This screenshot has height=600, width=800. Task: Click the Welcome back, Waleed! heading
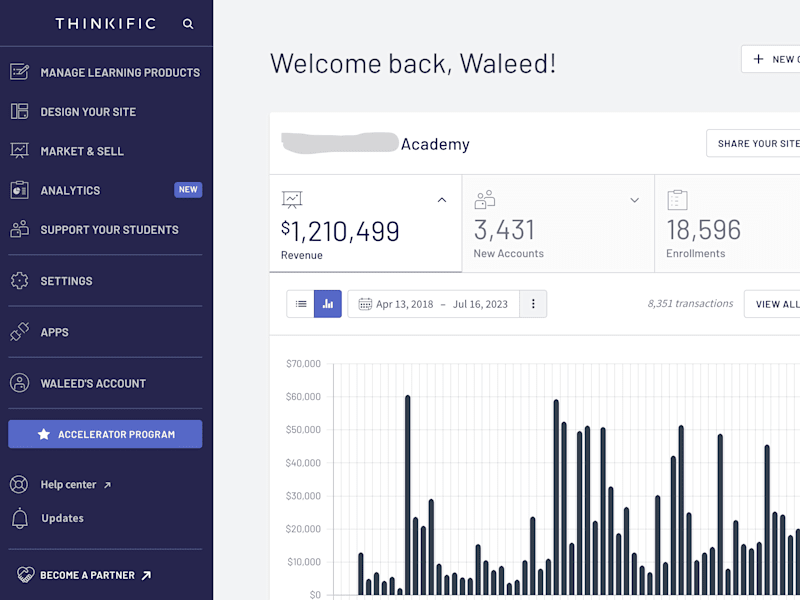coord(413,64)
